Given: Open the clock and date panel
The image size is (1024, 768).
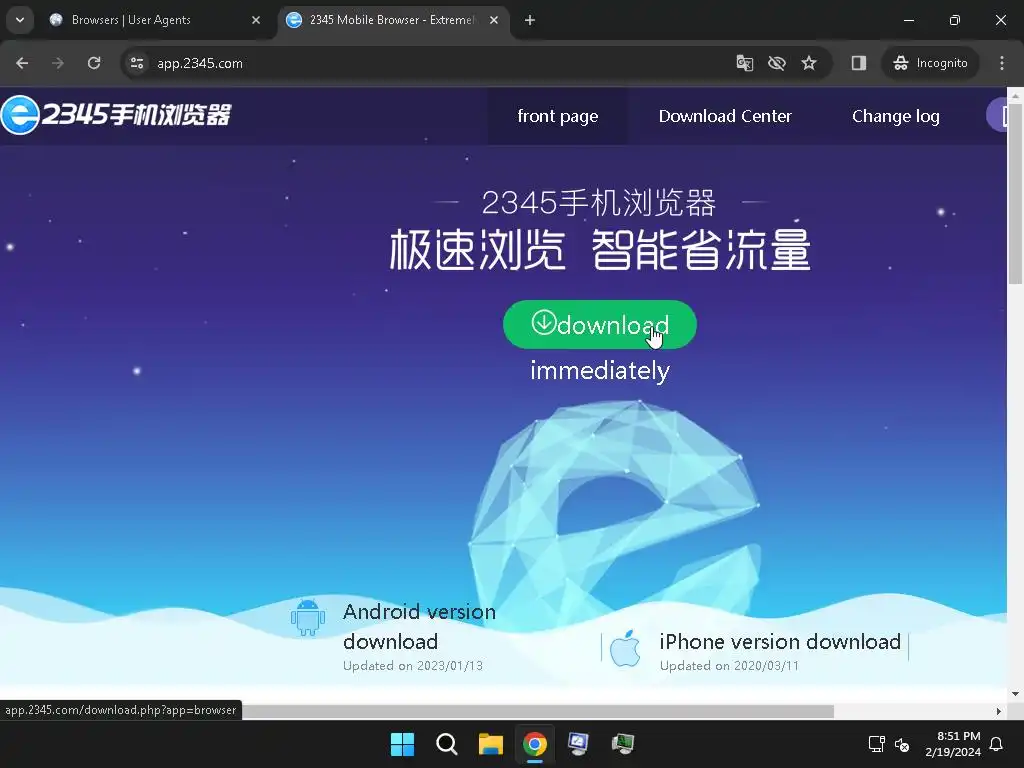Looking at the screenshot, I should pos(953,744).
